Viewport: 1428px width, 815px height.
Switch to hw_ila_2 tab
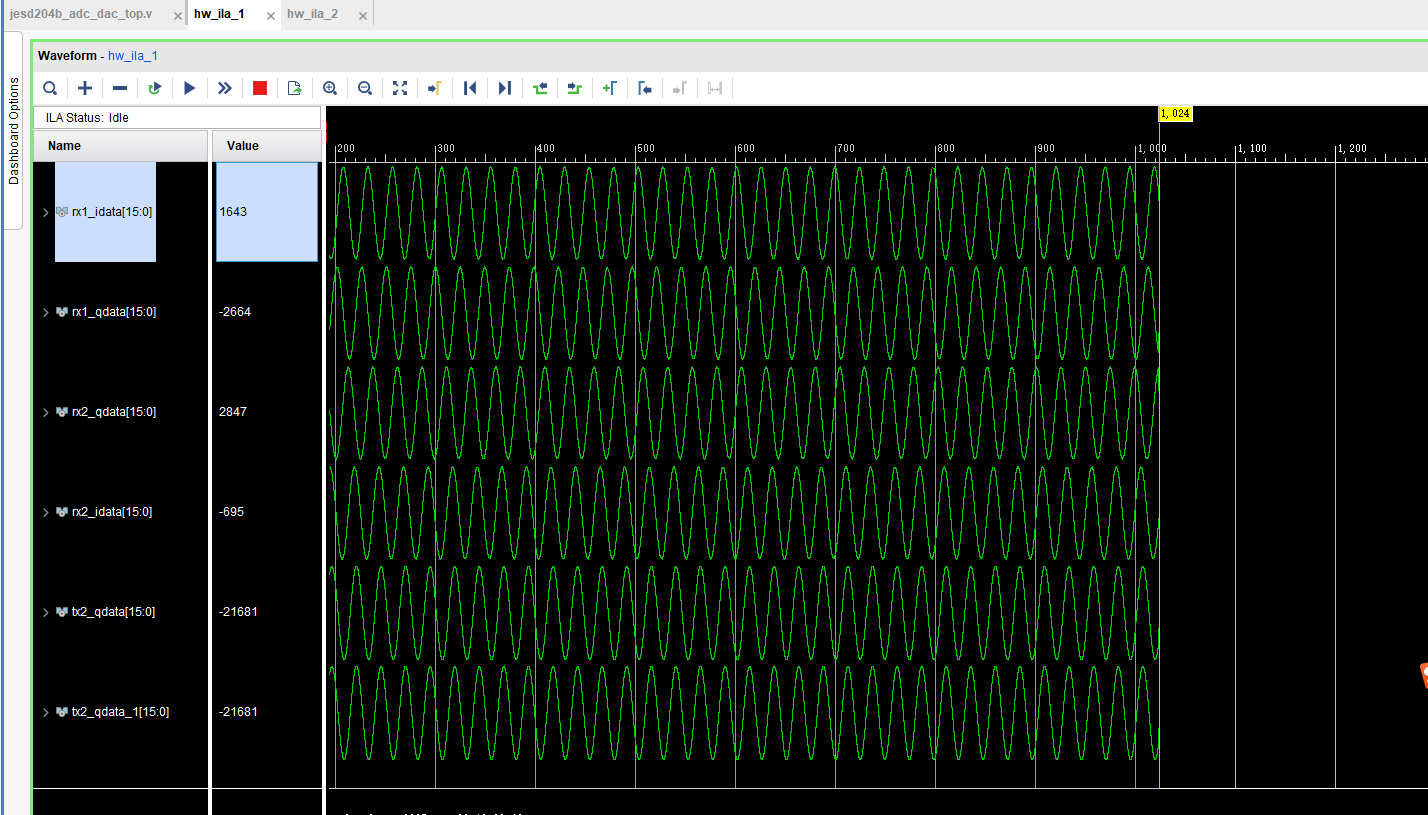click(312, 14)
